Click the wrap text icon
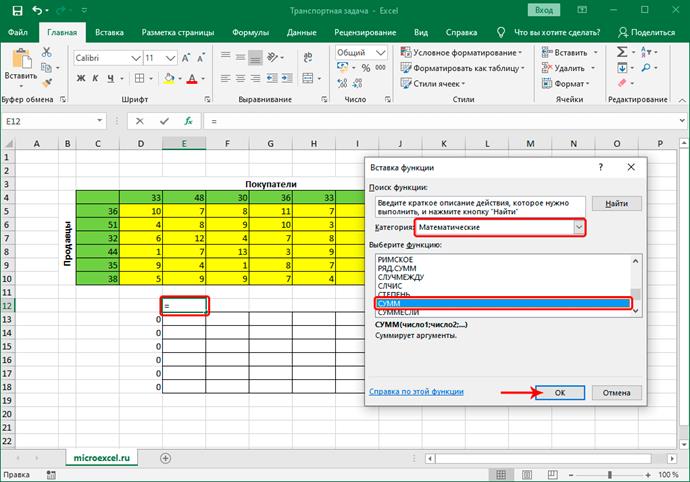690x482 pixels. click(x=308, y=57)
